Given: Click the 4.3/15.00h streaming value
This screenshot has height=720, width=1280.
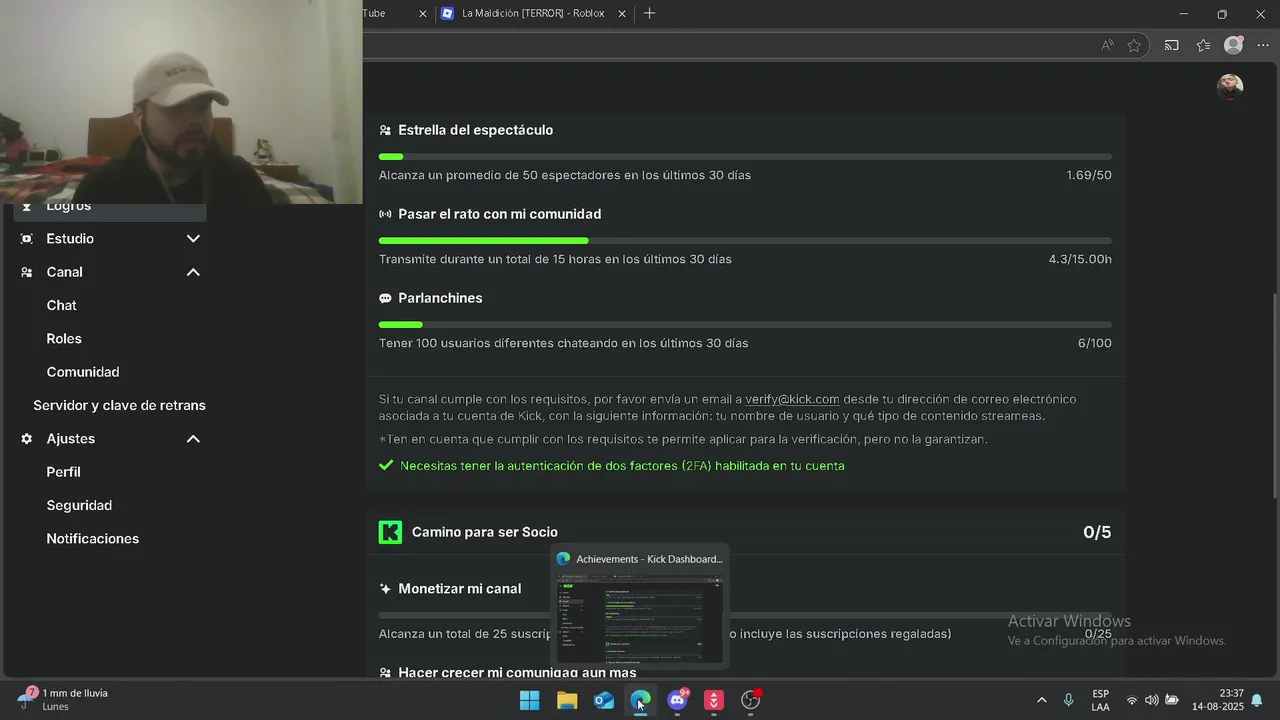Looking at the screenshot, I should coord(1080,259).
